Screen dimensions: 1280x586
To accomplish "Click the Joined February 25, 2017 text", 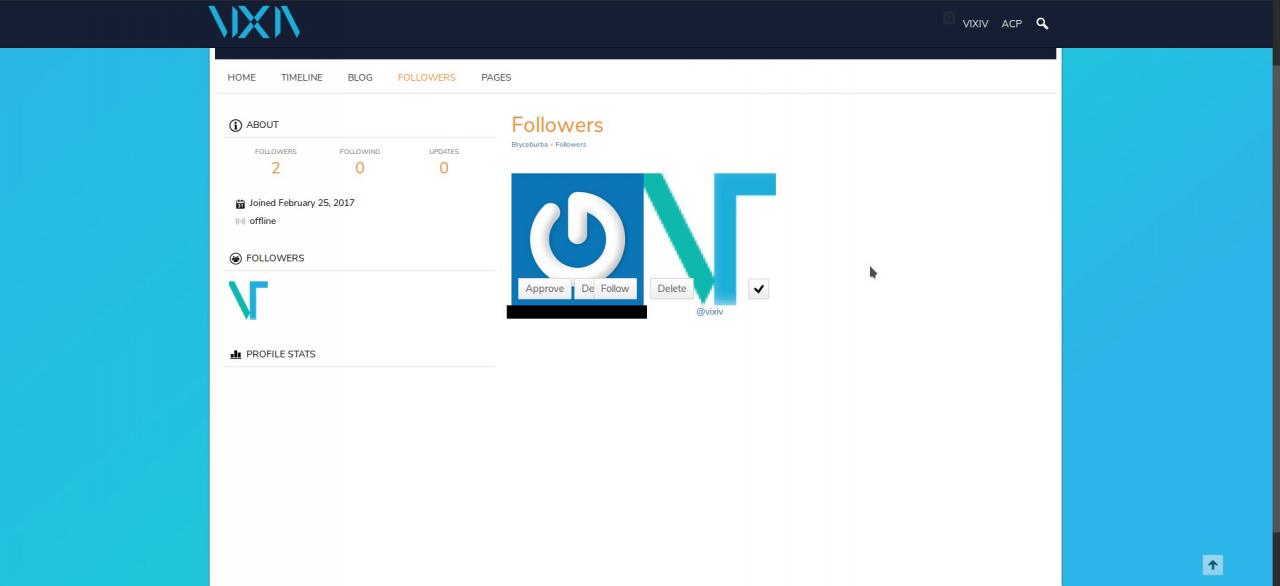I will (302, 203).
